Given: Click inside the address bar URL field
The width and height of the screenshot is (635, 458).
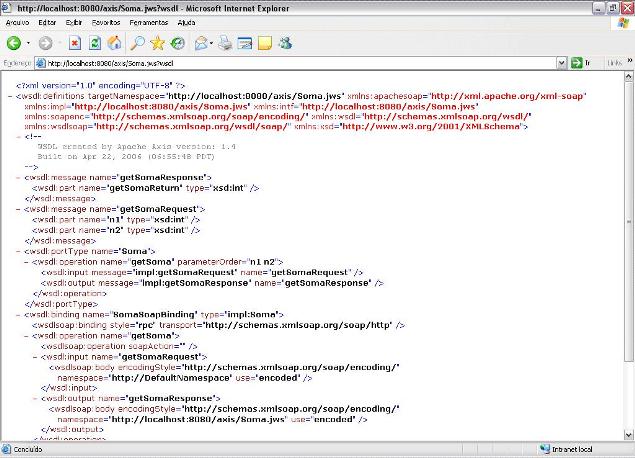Looking at the screenshot, I should pos(300,62).
